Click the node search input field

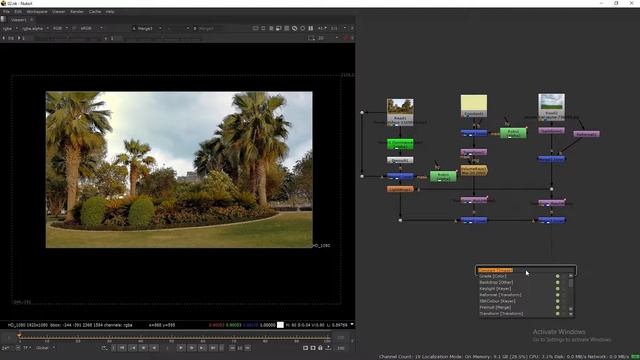pyautogui.click(x=526, y=270)
